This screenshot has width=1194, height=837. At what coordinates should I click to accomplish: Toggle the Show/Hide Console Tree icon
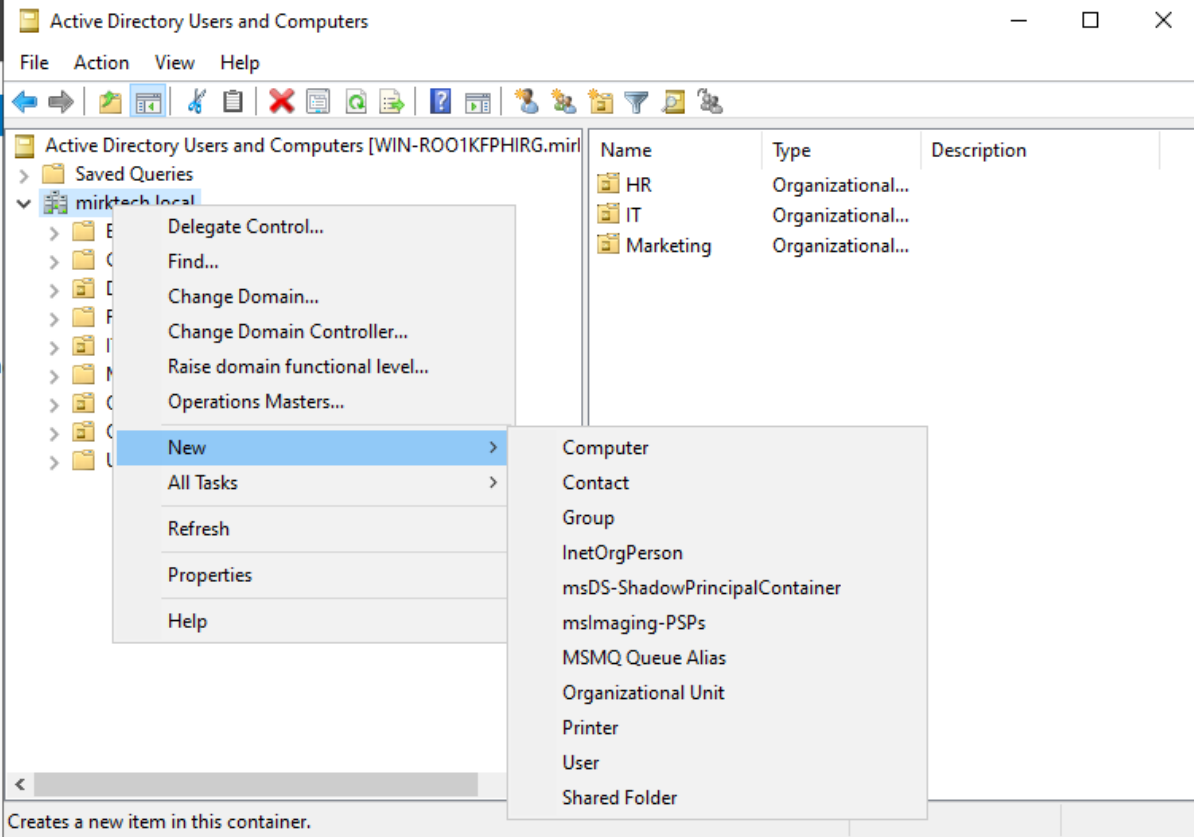click(x=148, y=101)
